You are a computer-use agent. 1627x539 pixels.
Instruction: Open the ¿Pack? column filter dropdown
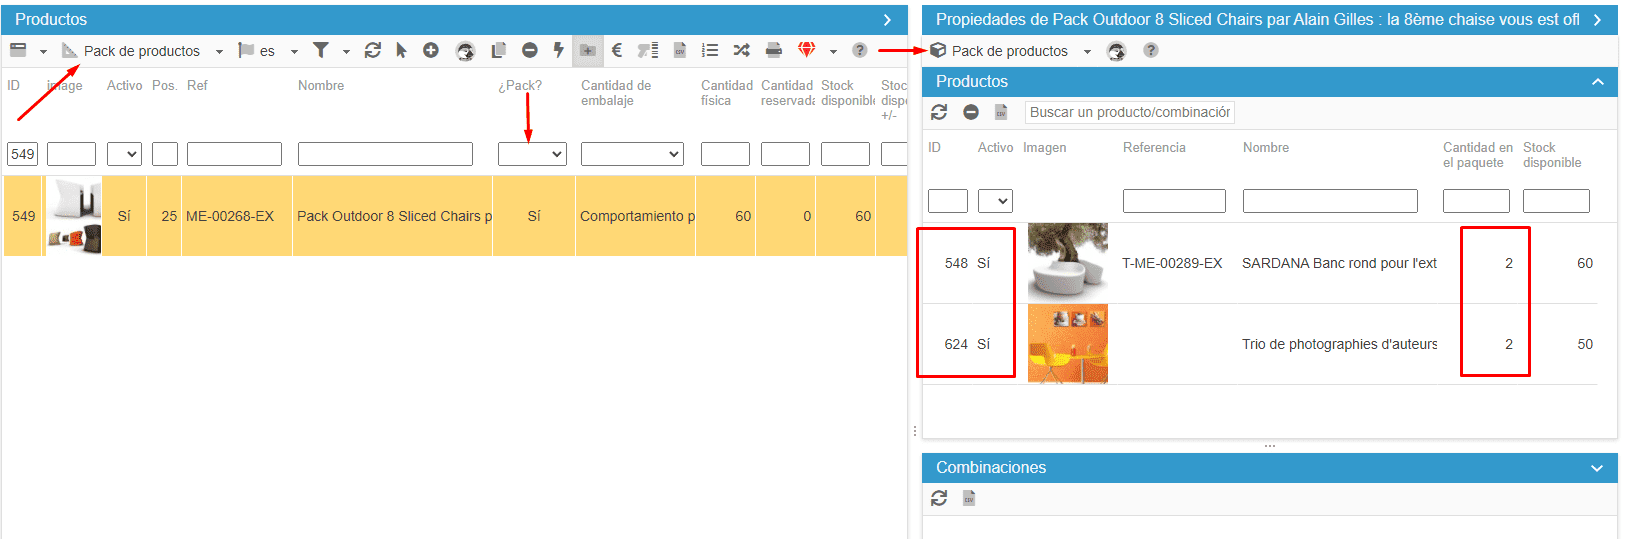[x=532, y=154]
